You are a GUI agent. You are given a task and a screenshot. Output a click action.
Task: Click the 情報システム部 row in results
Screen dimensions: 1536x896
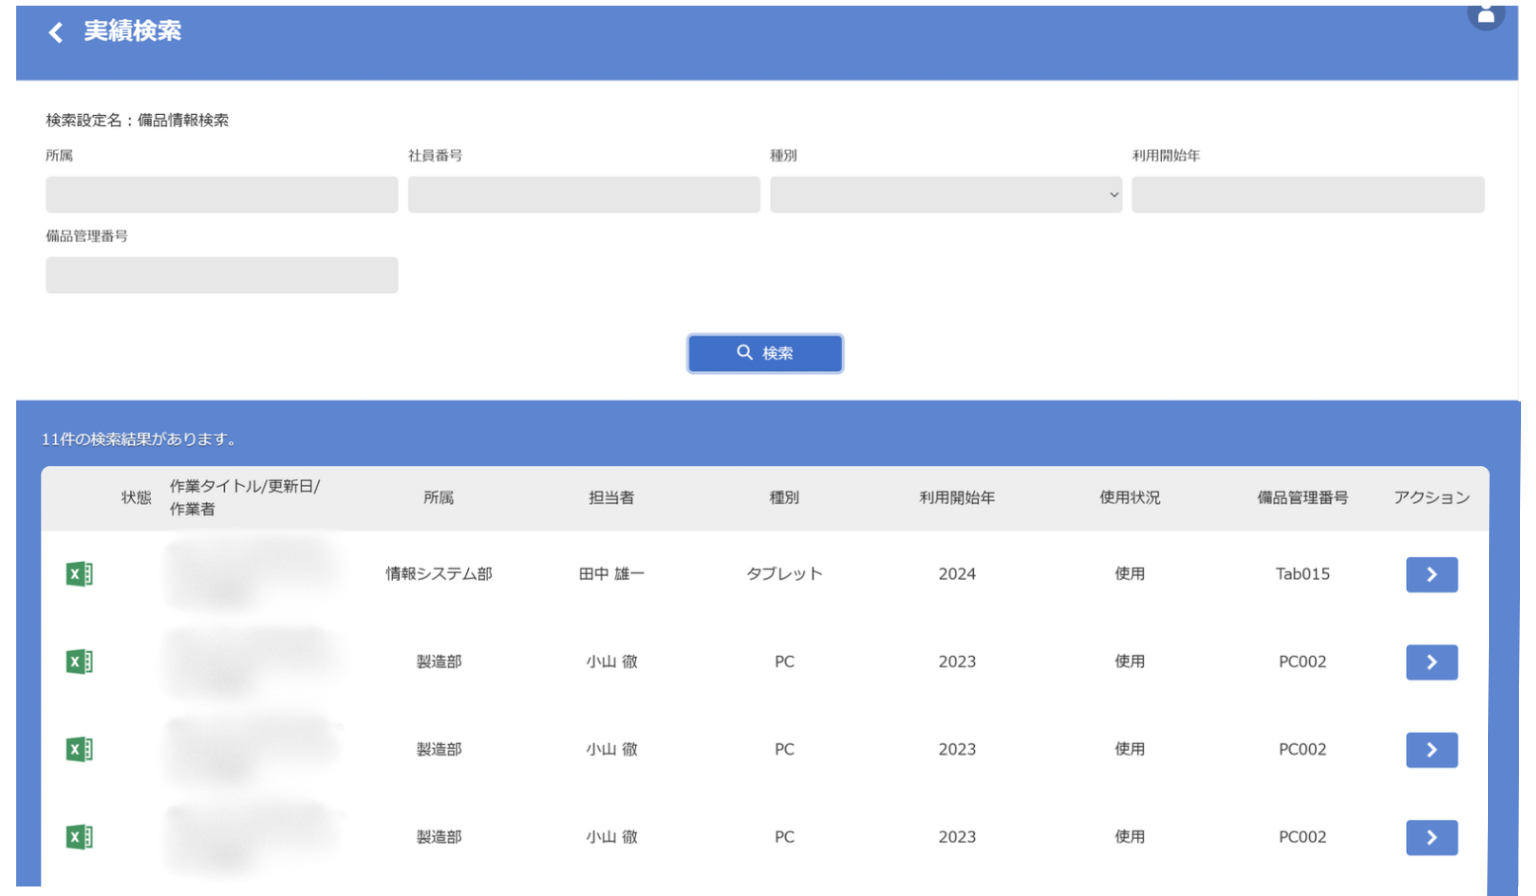click(x=440, y=574)
